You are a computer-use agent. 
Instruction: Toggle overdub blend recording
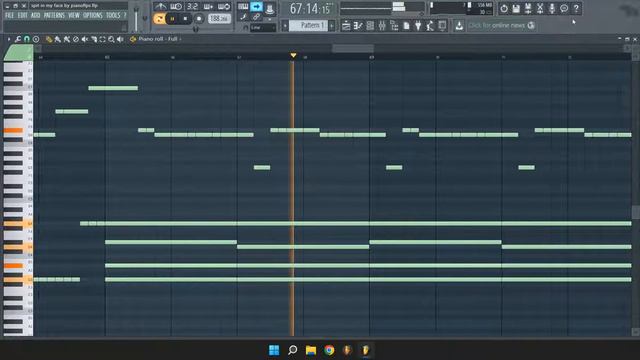[x=208, y=7]
